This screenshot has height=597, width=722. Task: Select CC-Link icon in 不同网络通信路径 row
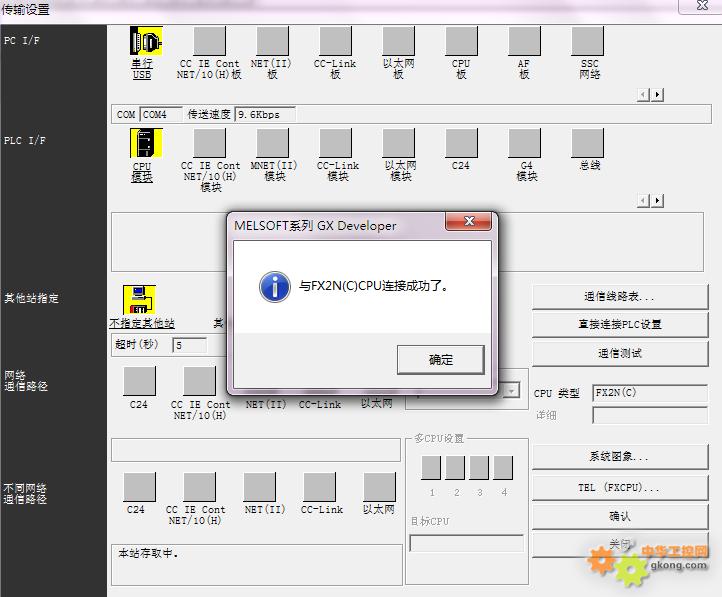320,487
